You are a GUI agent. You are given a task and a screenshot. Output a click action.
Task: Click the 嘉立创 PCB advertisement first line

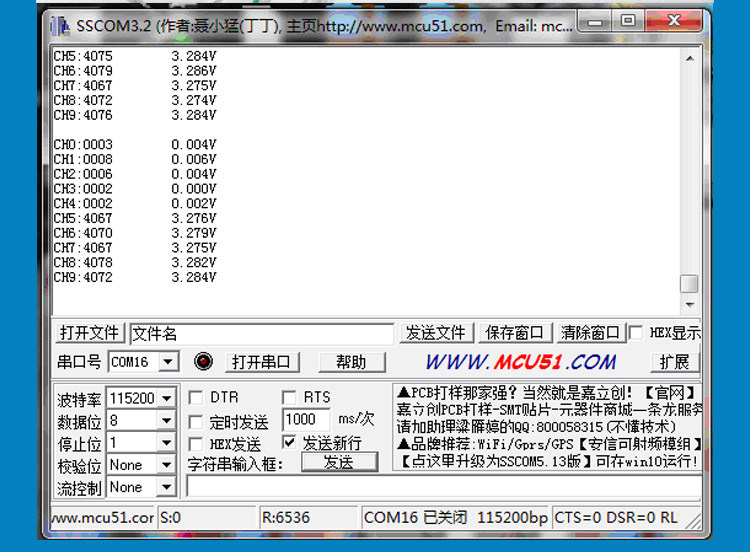click(546, 393)
